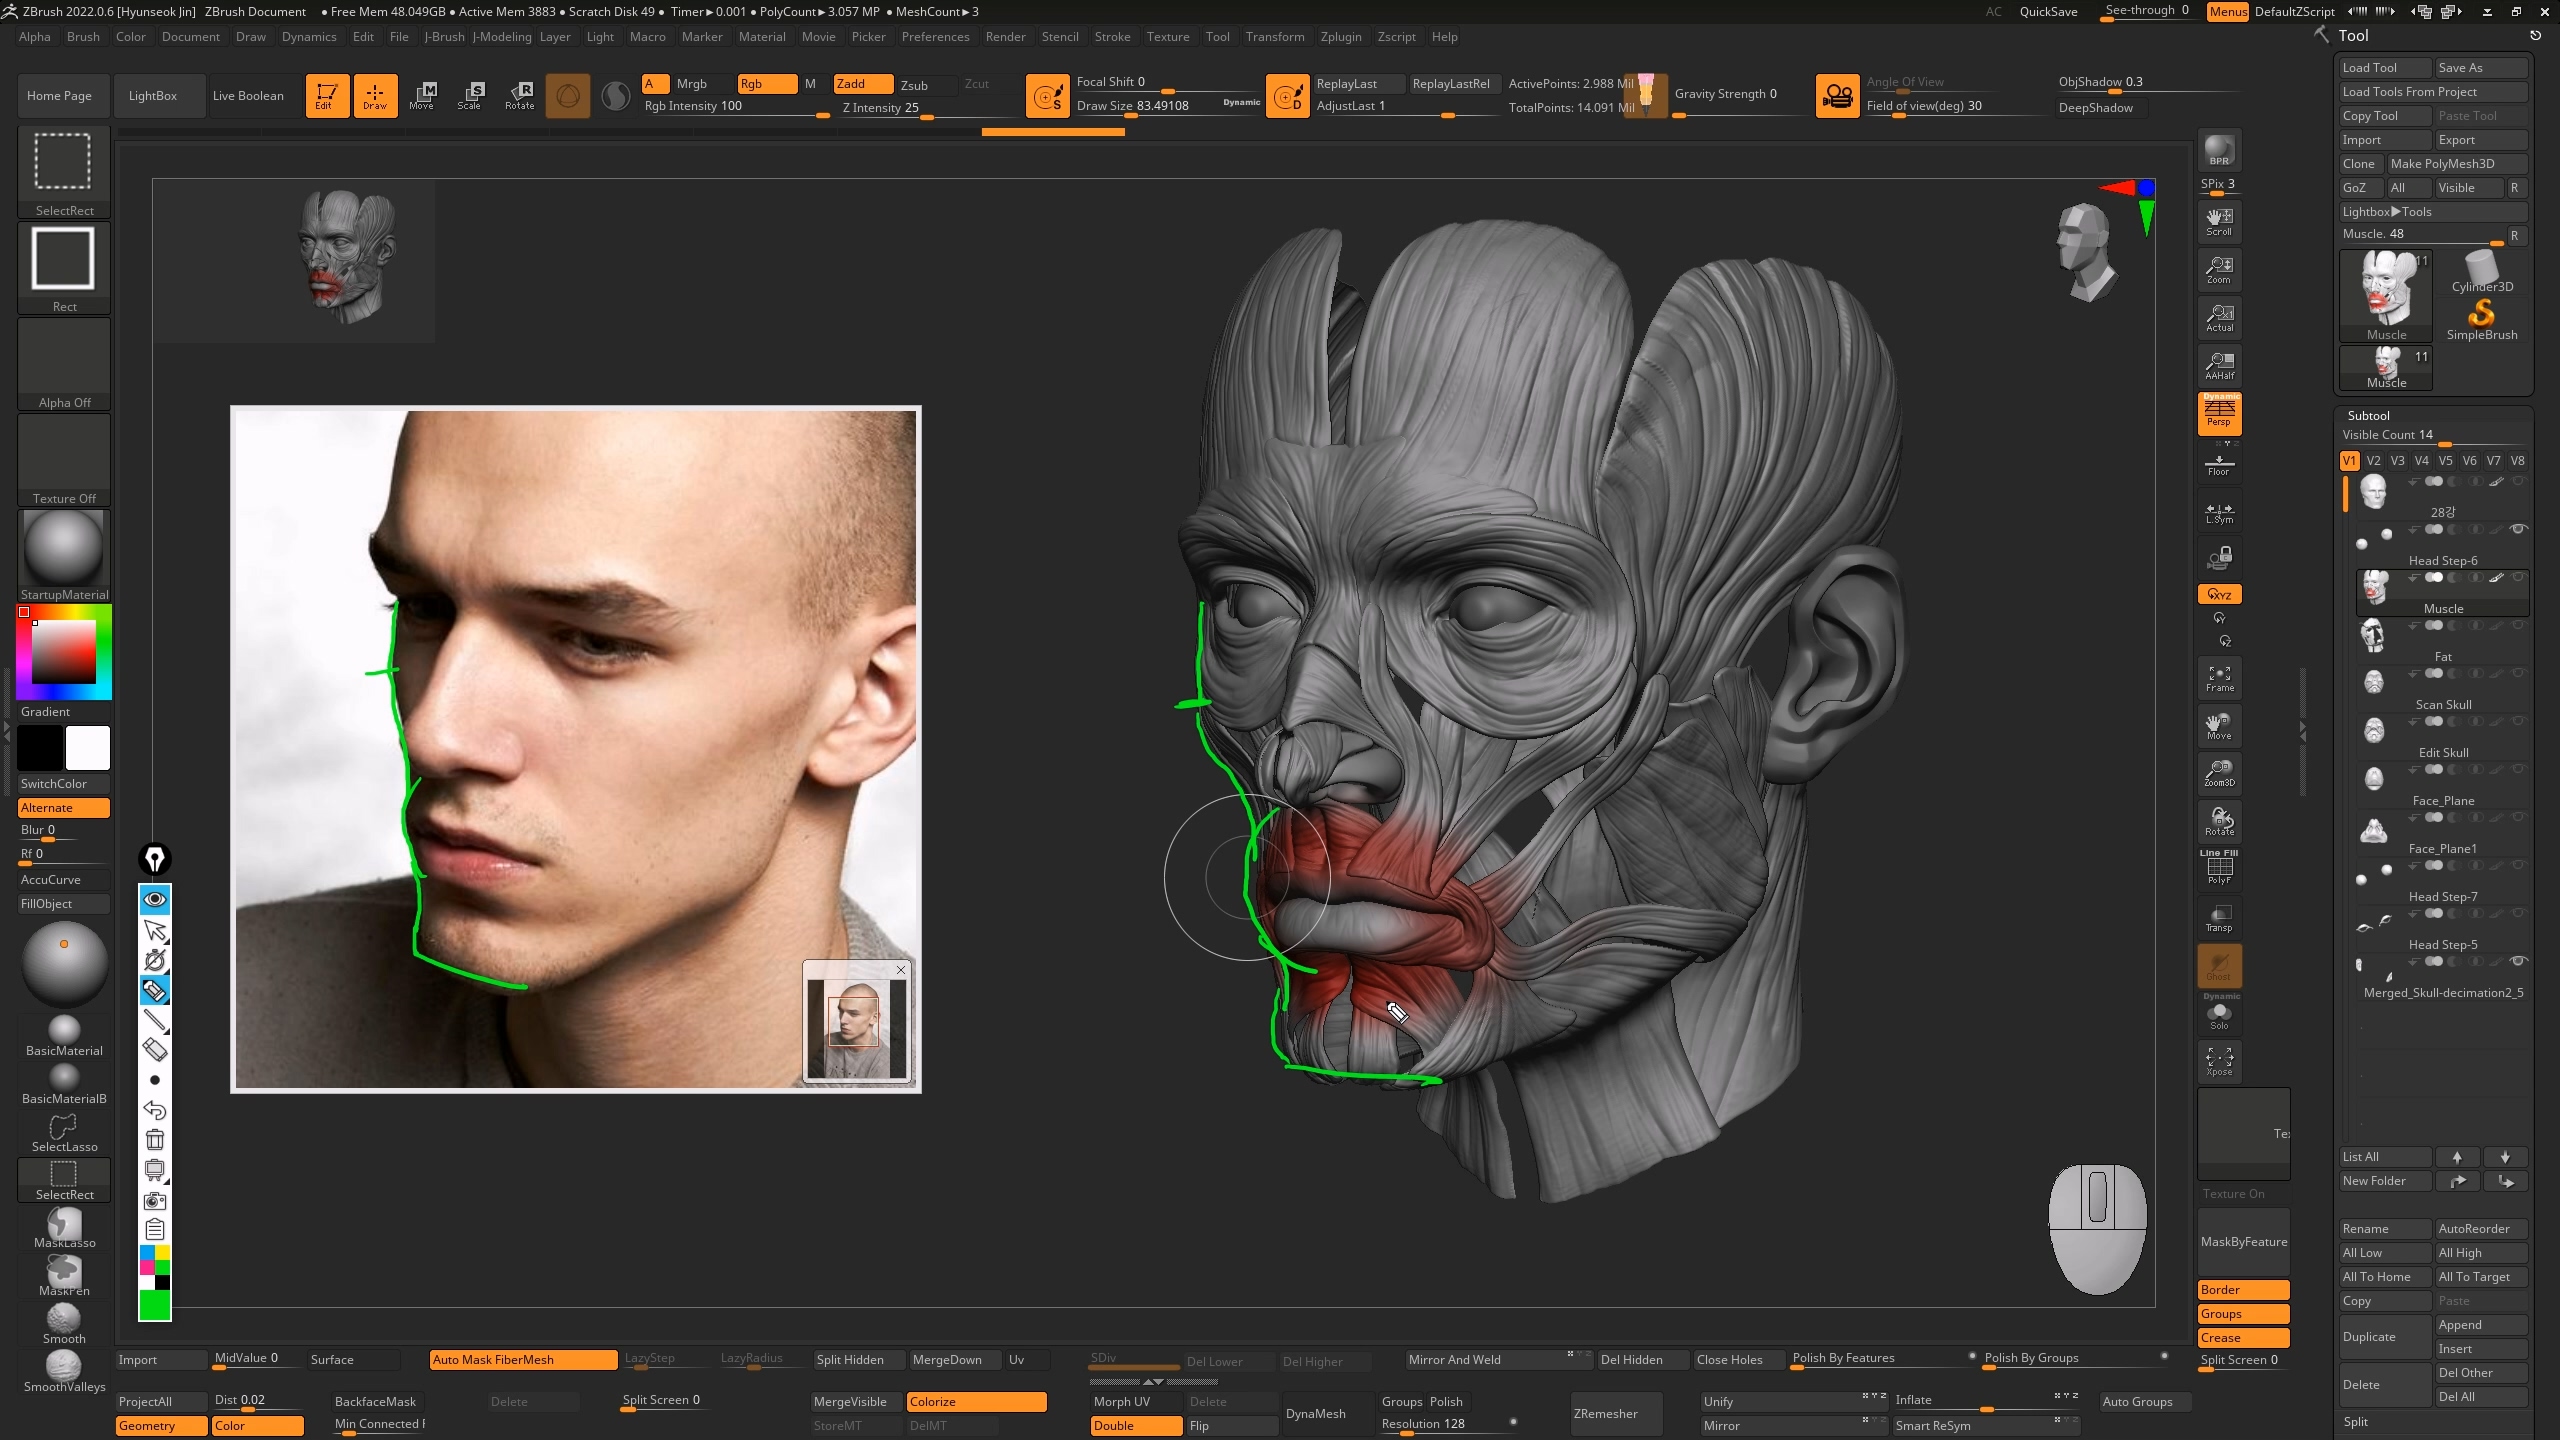2560x1440 pixels.
Task: Enable Transp transparency mode icon
Action: 2219,917
